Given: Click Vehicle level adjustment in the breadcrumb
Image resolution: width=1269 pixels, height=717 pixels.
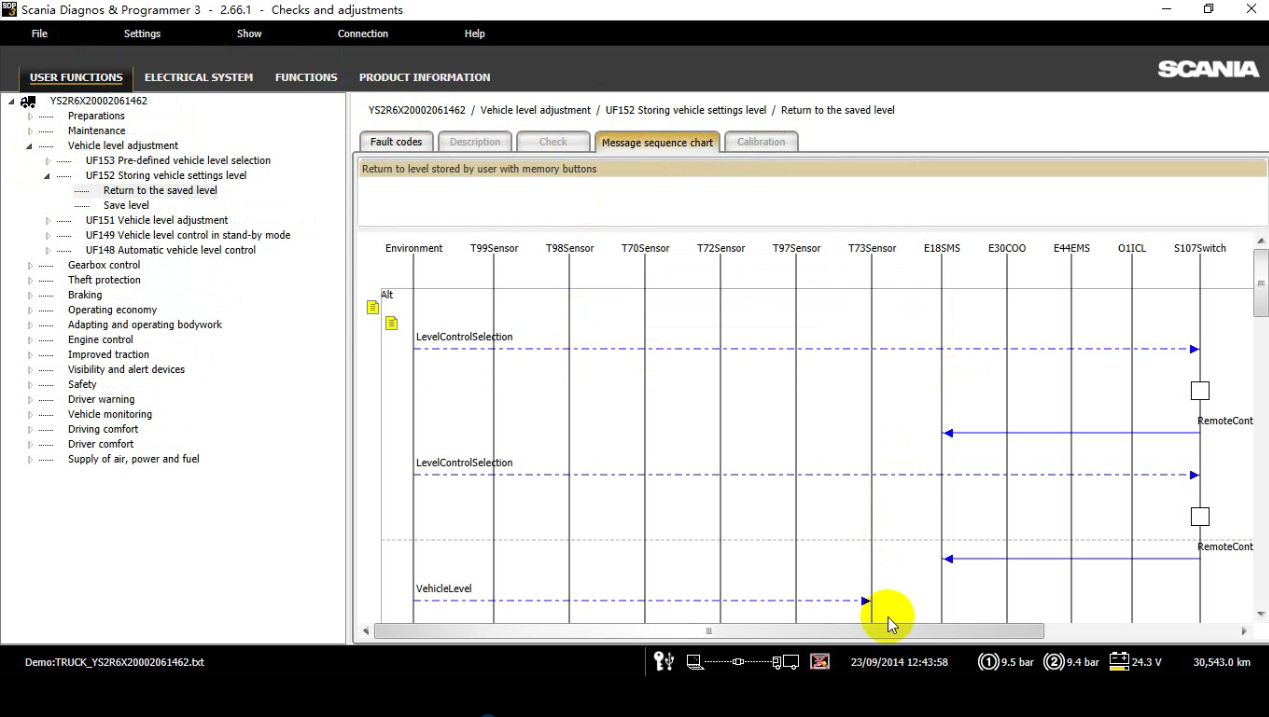Looking at the screenshot, I should (536, 110).
